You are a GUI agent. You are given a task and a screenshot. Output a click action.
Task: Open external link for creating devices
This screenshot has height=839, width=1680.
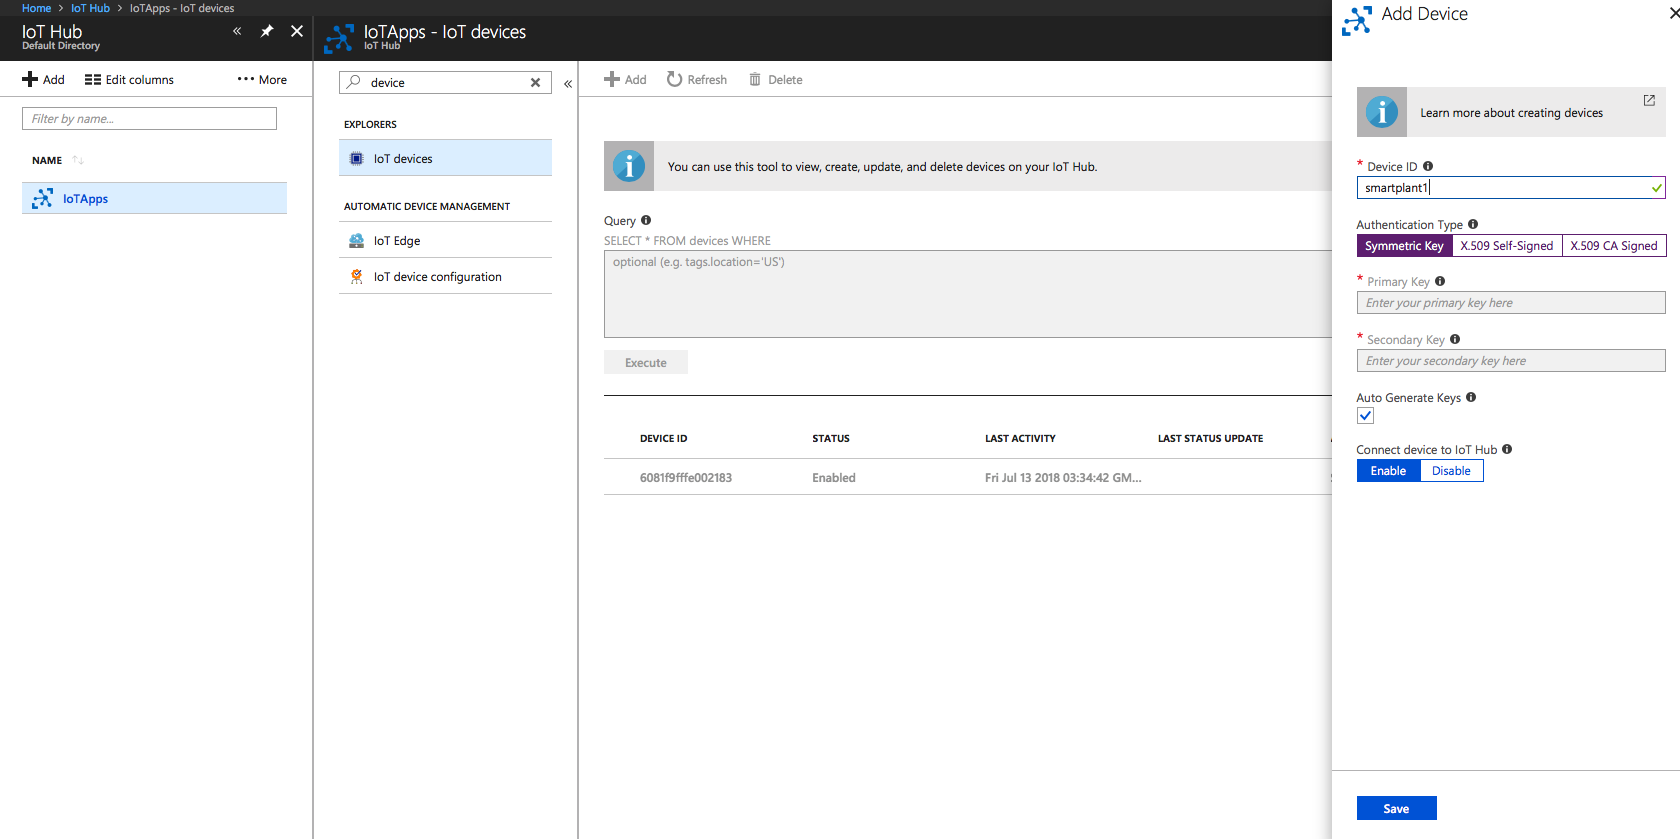pos(1649,100)
